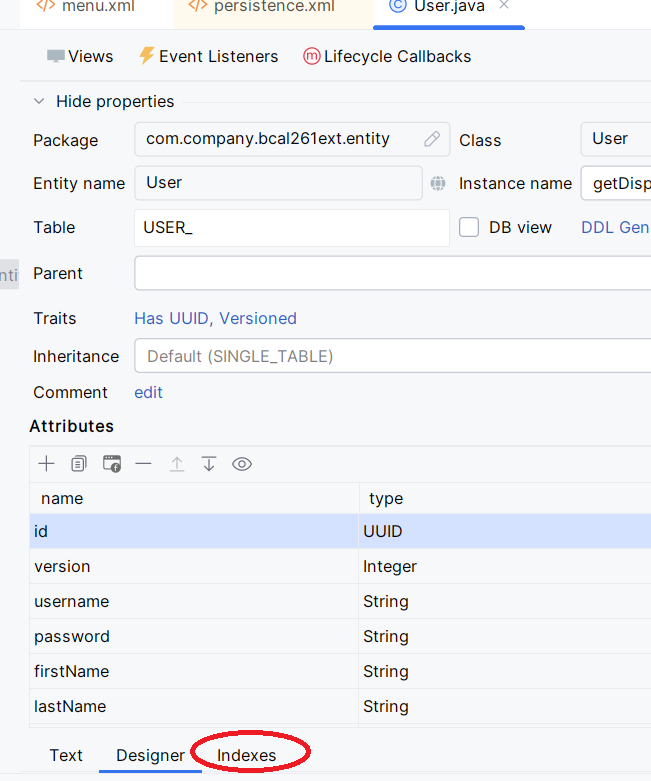651x781 pixels.
Task: Switch to the Text tab
Action: [x=66, y=755]
